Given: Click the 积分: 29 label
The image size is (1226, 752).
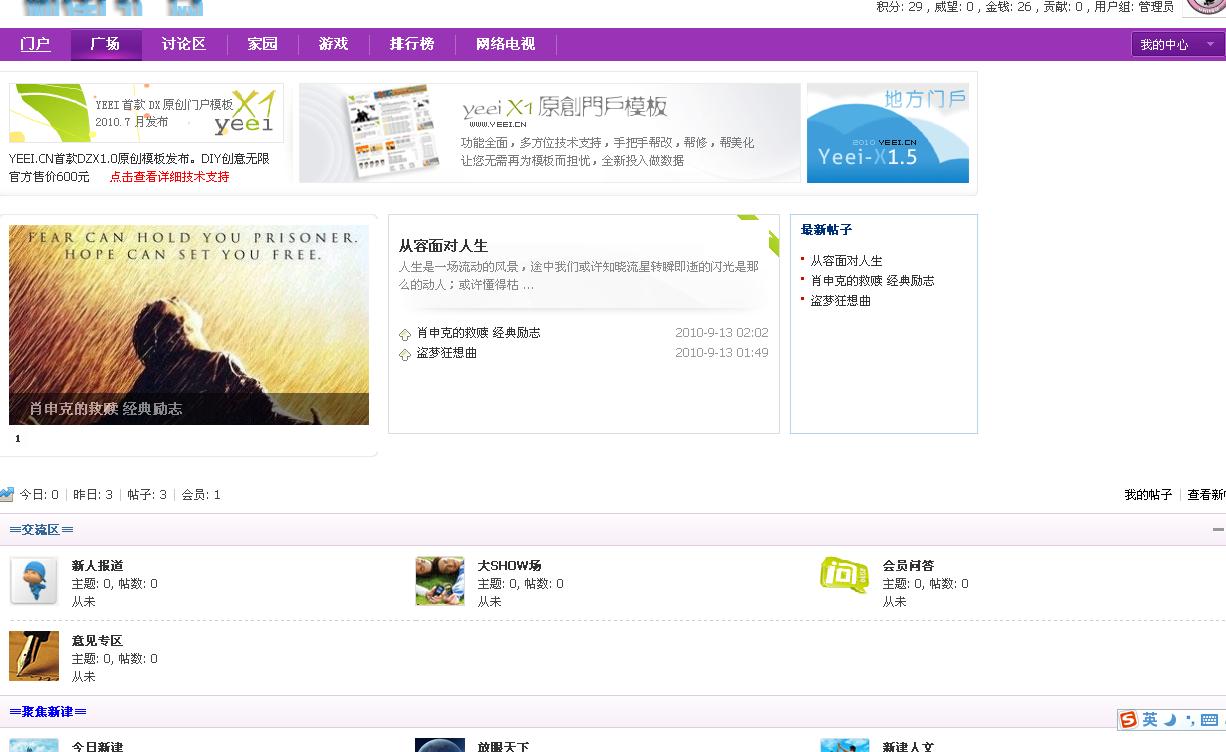Looking at the screenshot, I should tap(899, 7).
